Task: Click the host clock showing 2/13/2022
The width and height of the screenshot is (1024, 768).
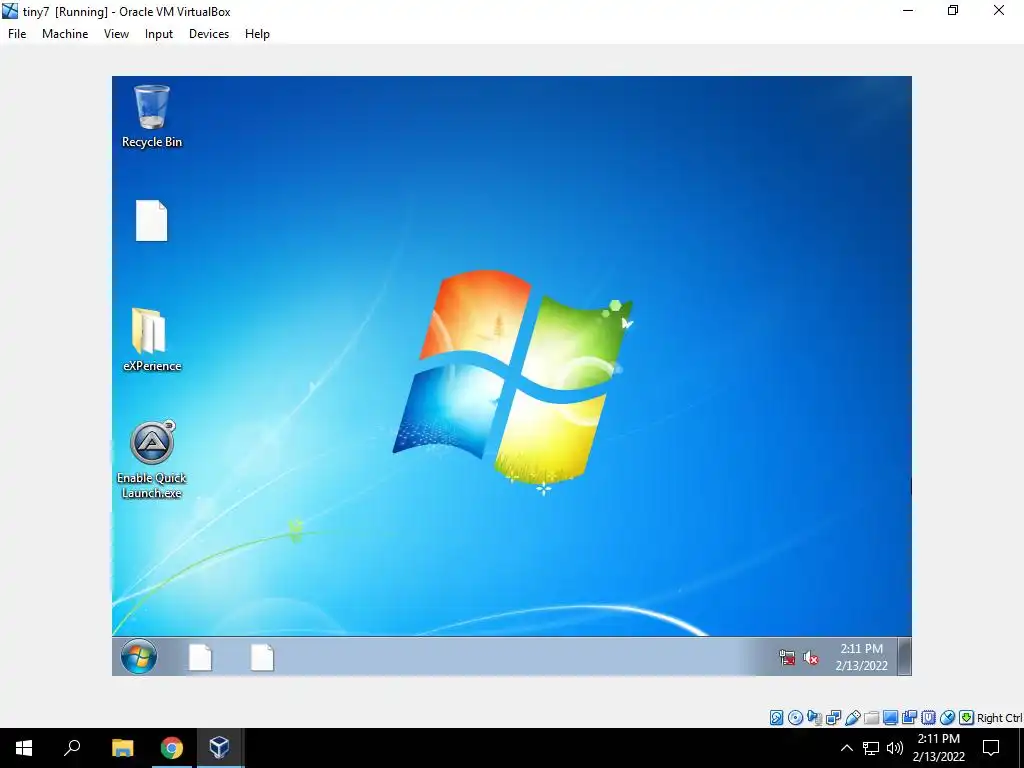Action: pos(938,748)
